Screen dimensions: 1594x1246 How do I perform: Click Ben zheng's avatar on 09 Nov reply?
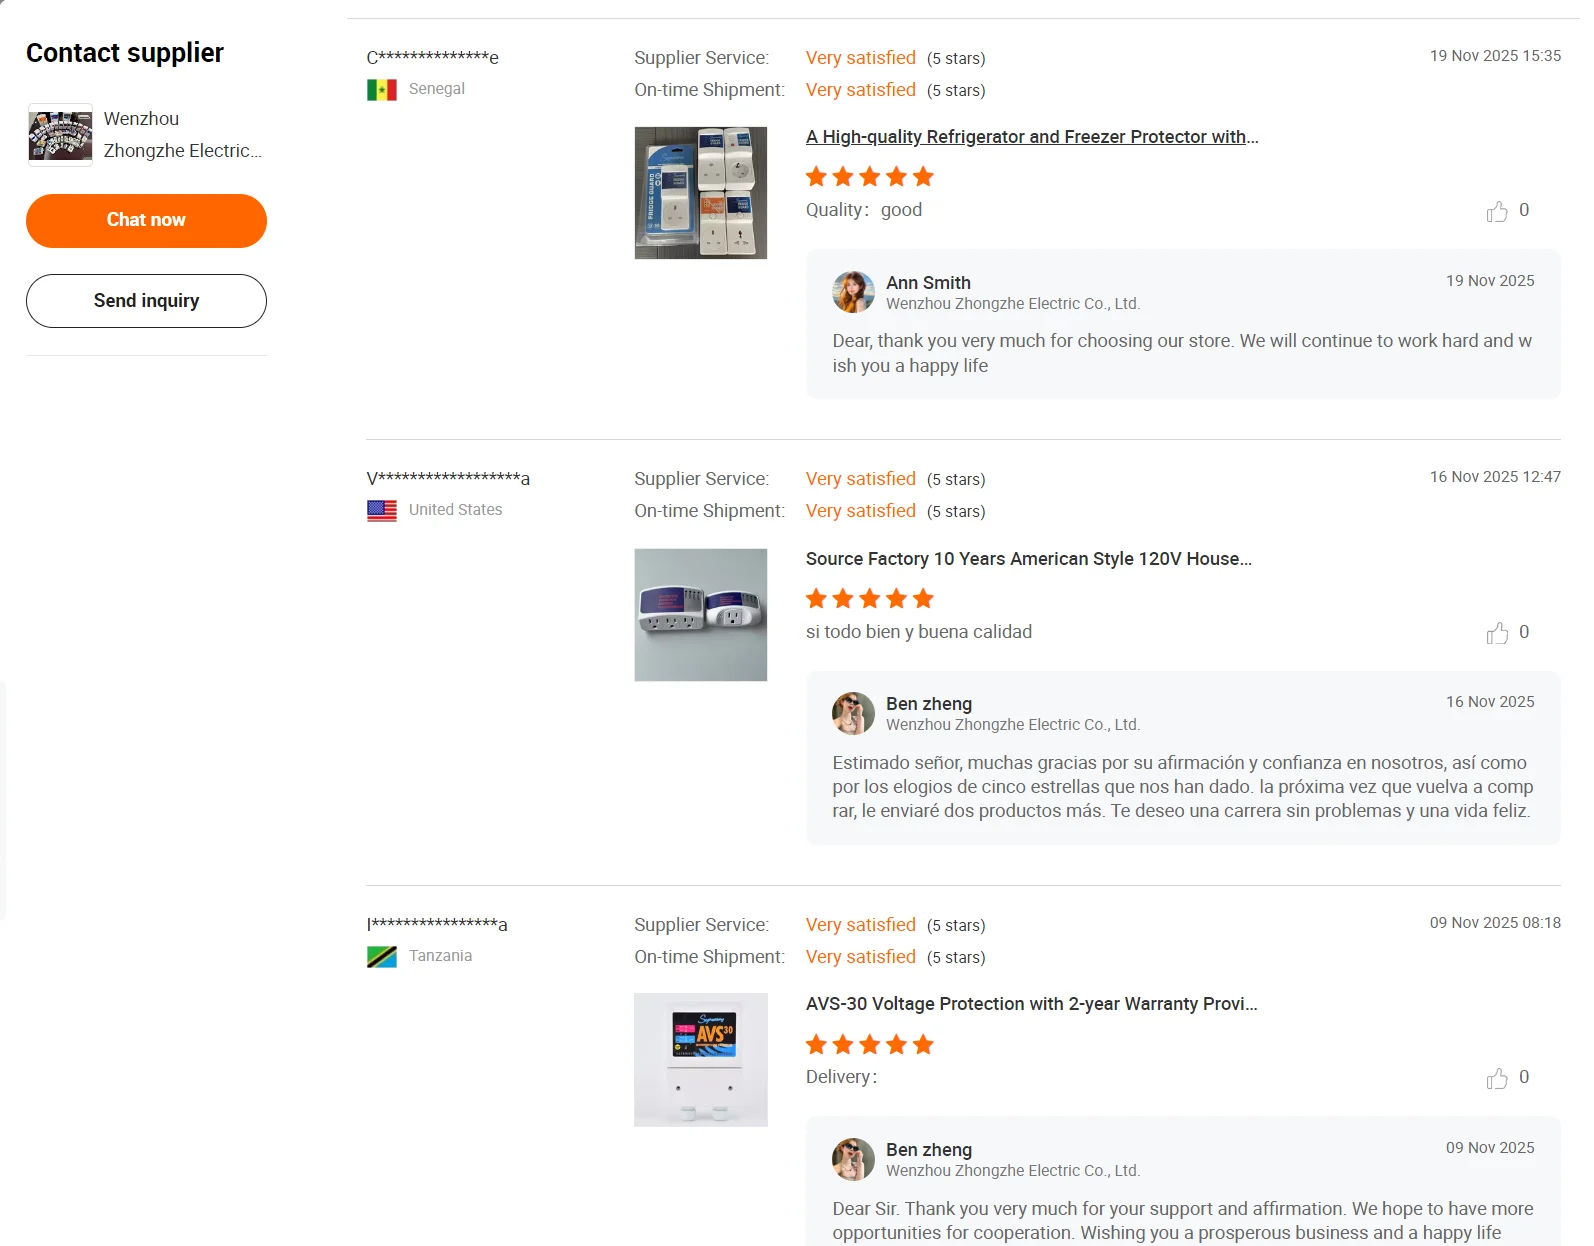853,1159
